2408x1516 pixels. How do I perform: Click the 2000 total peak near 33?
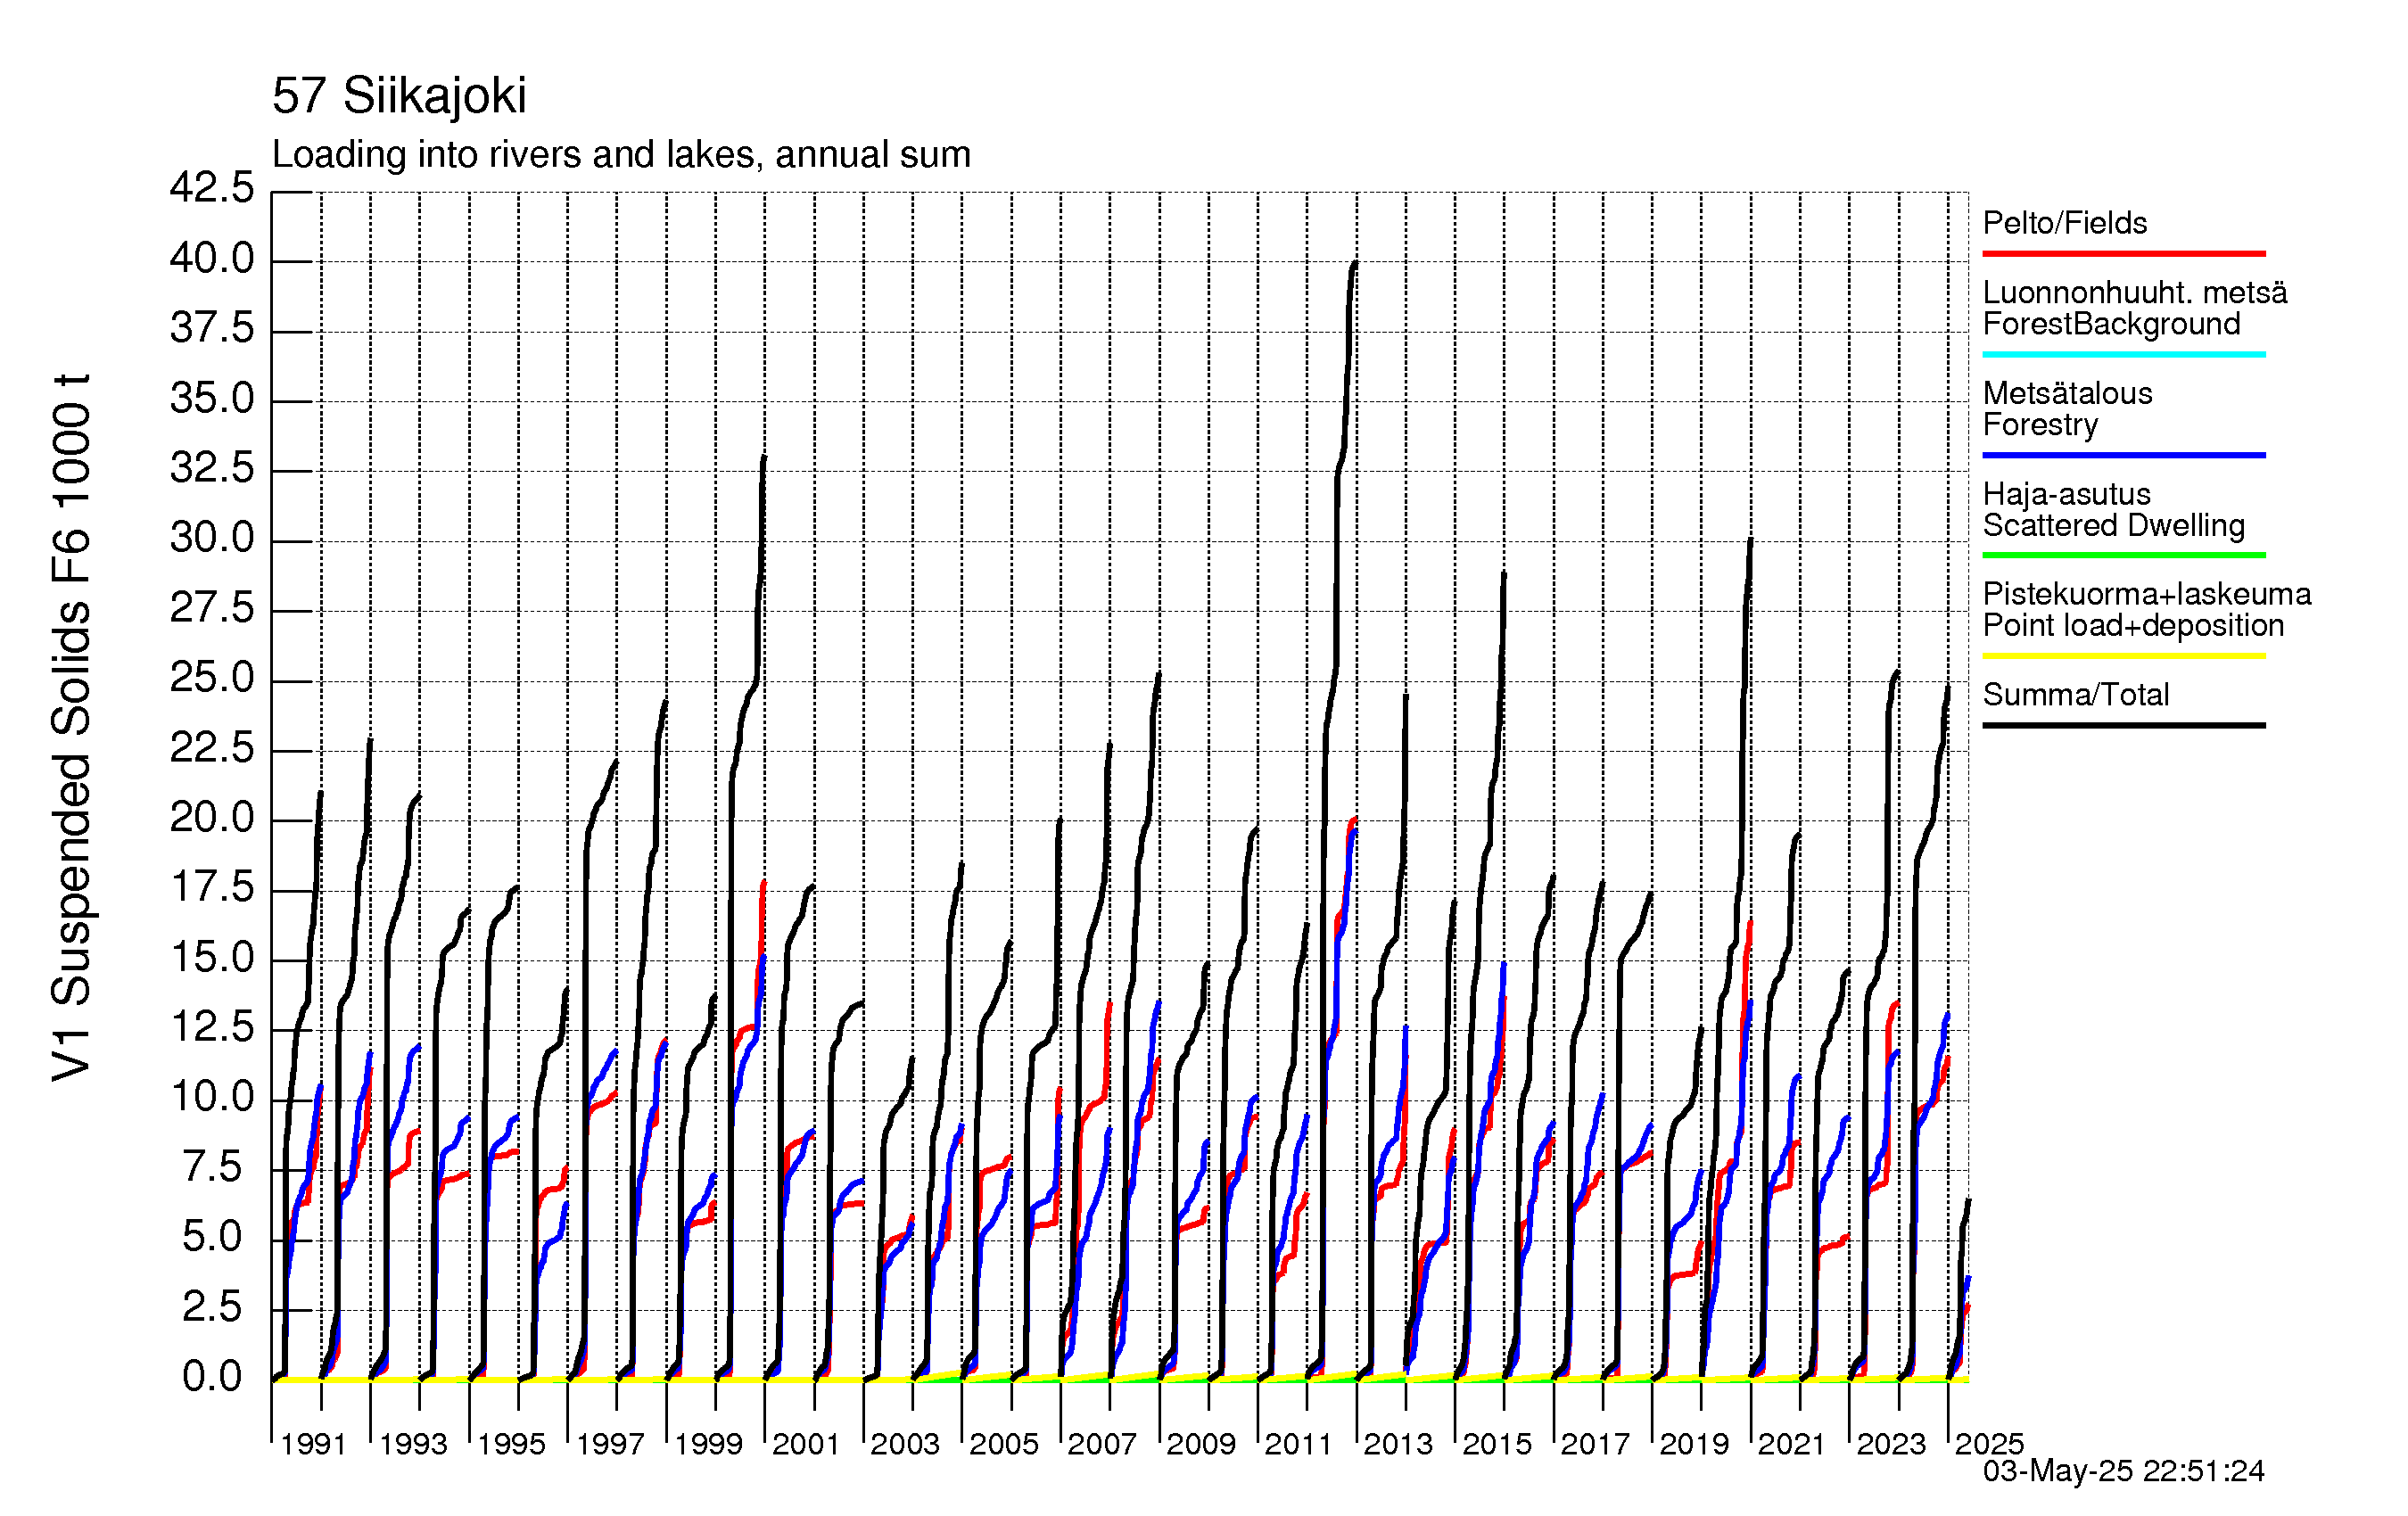[x=764, y=458]
